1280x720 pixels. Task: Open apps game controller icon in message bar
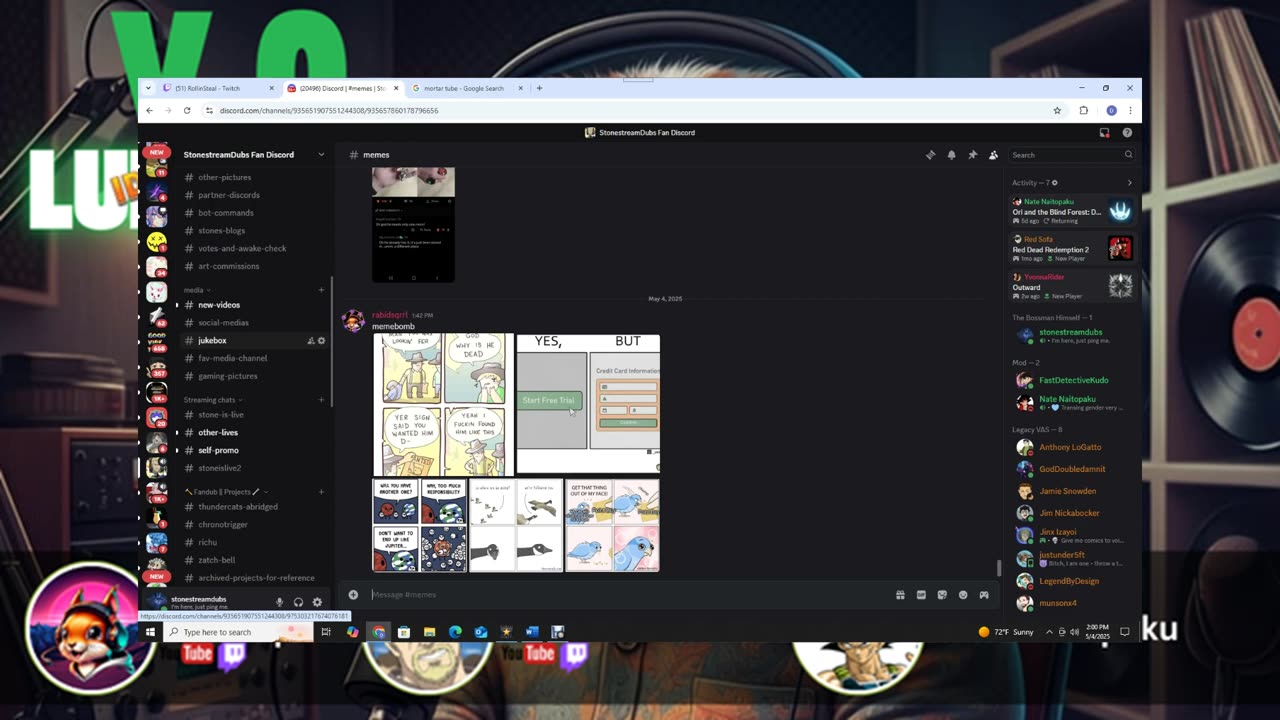[x=984, y=595]
